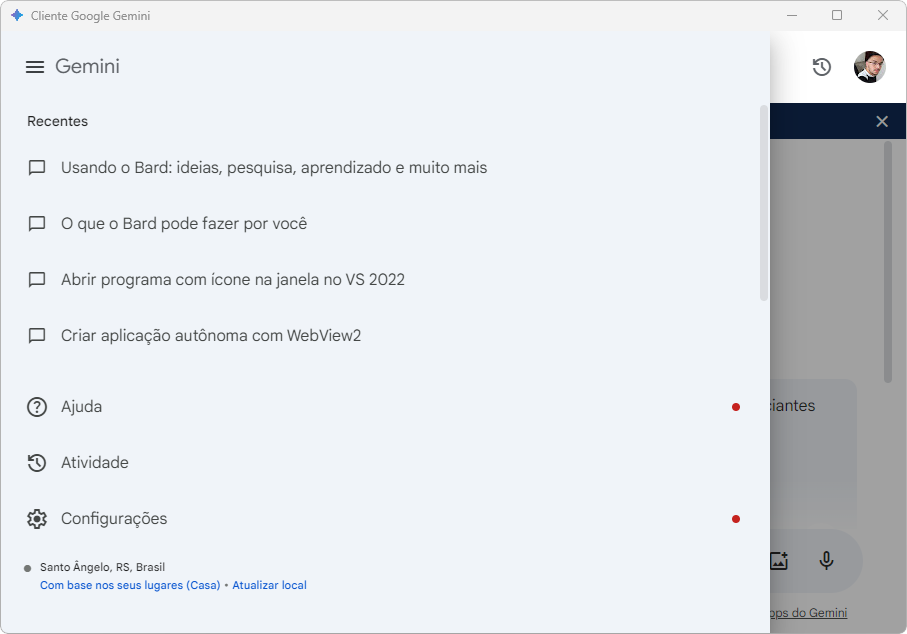
Task: Click the sidebar vertical scrollbar thumb
Action: [764, 203]
